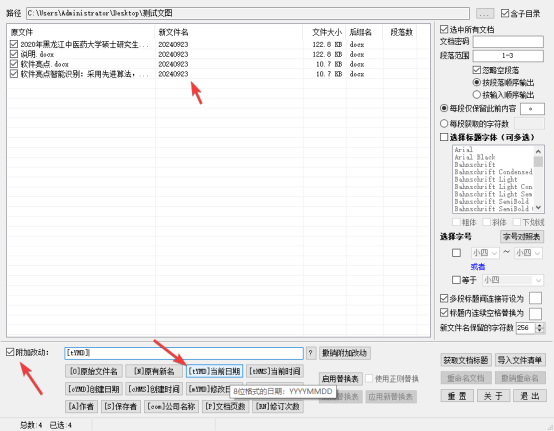Click font list scroll-up arrow

[x=538, y=151]
